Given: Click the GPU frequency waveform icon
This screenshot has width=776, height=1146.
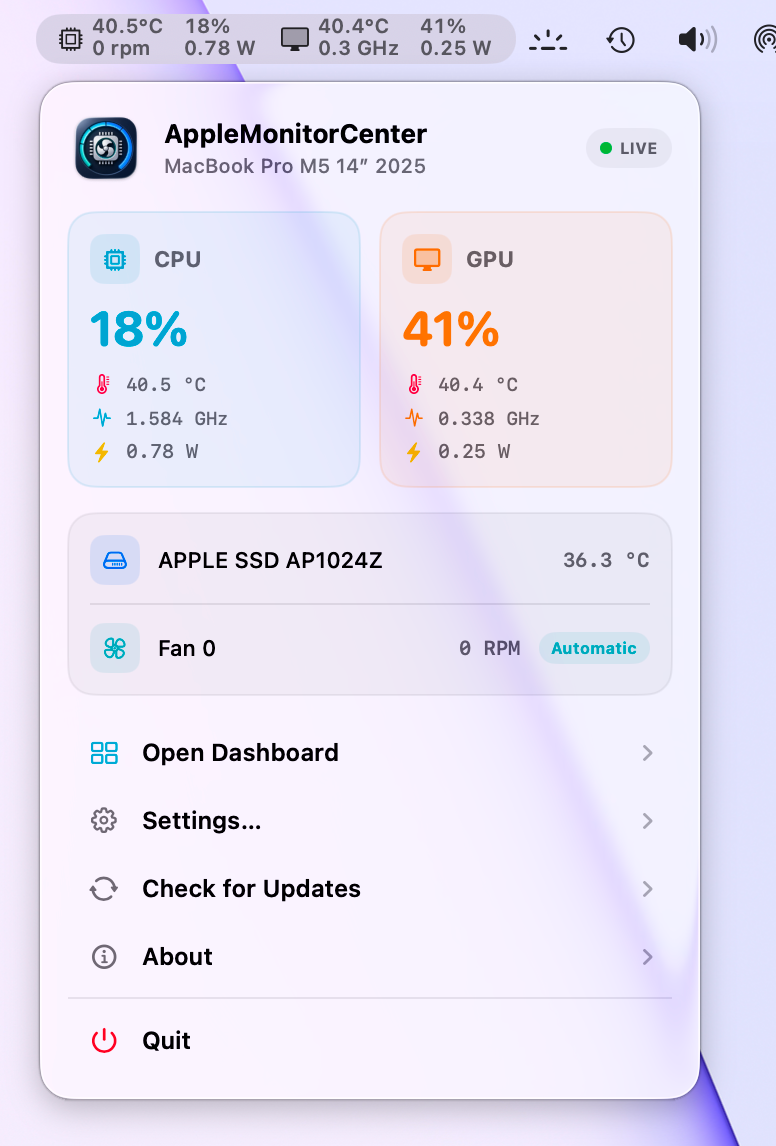Looking at the screenshot, I should (414, 418).
